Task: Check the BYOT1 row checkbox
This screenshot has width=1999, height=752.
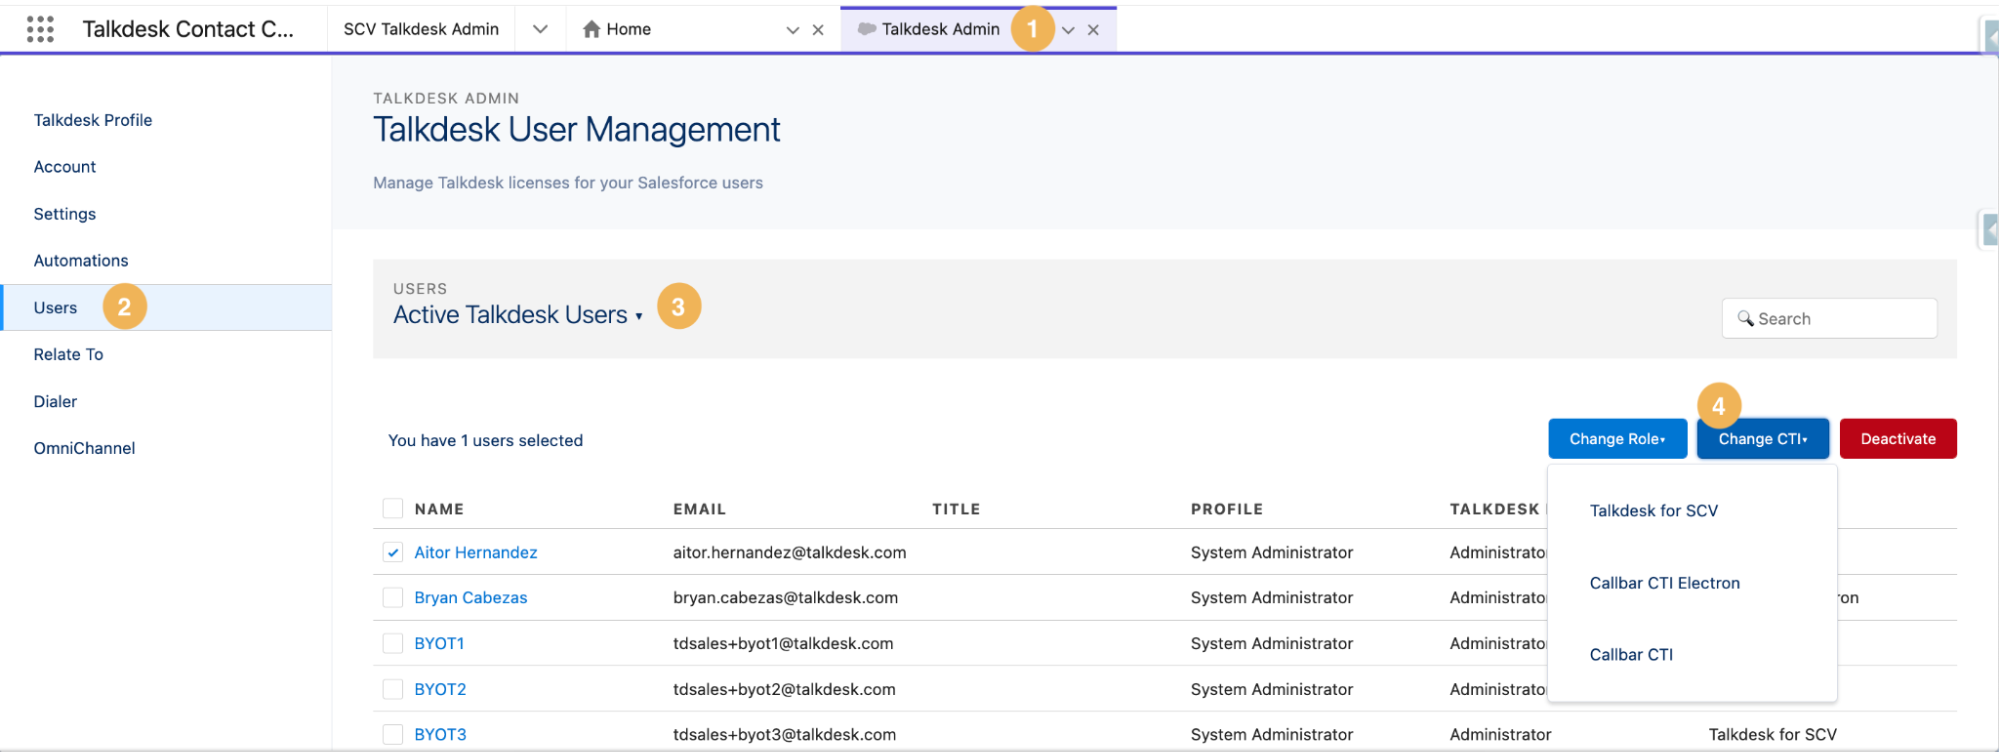Action: click(x=393, y=643)
